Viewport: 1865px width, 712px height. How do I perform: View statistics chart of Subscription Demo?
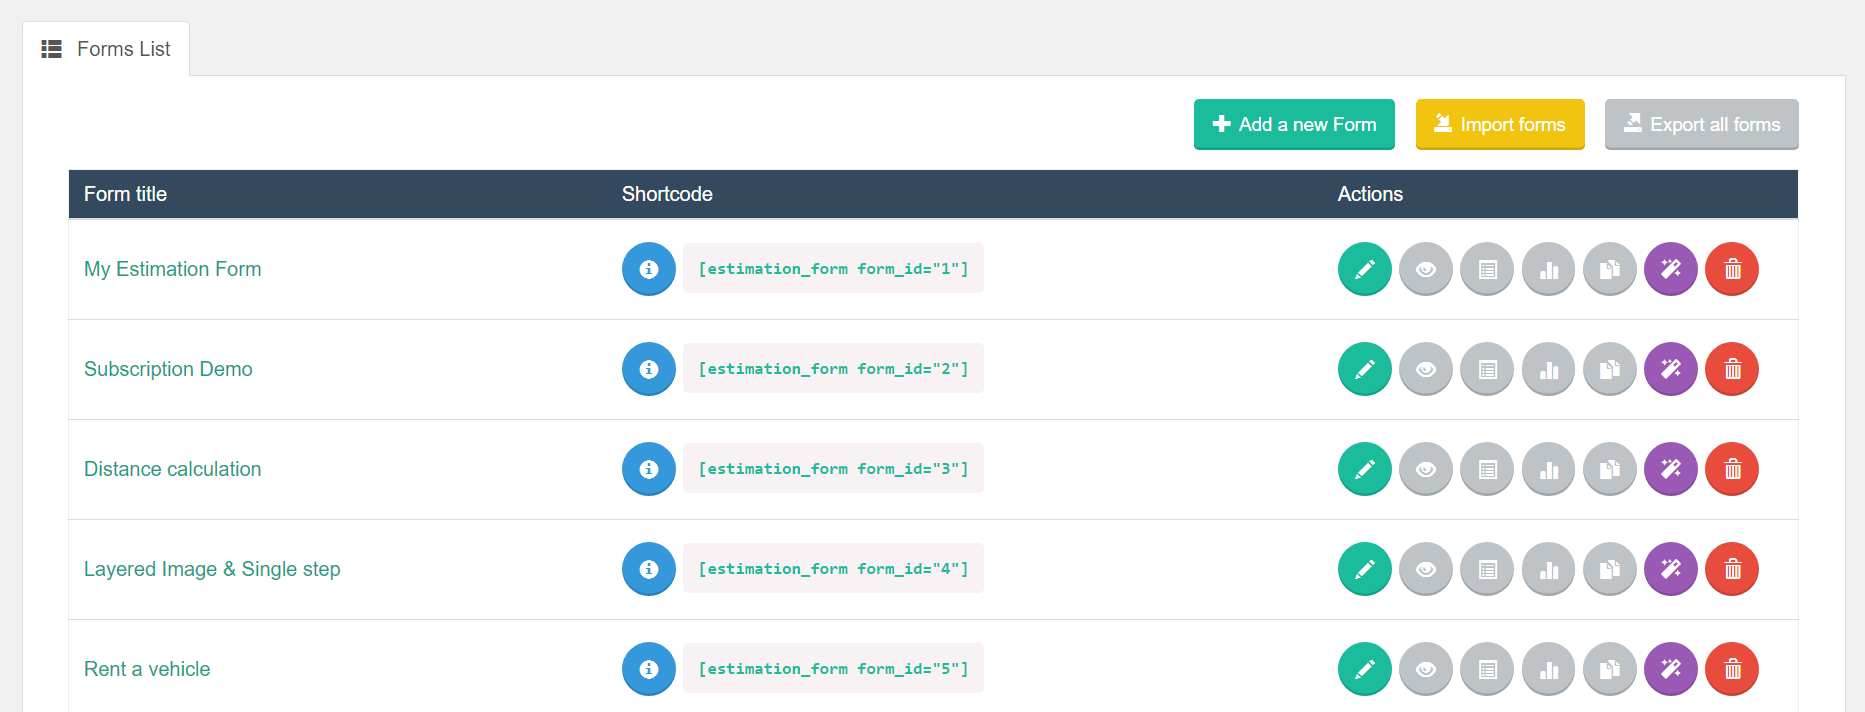click(1549, 369)
